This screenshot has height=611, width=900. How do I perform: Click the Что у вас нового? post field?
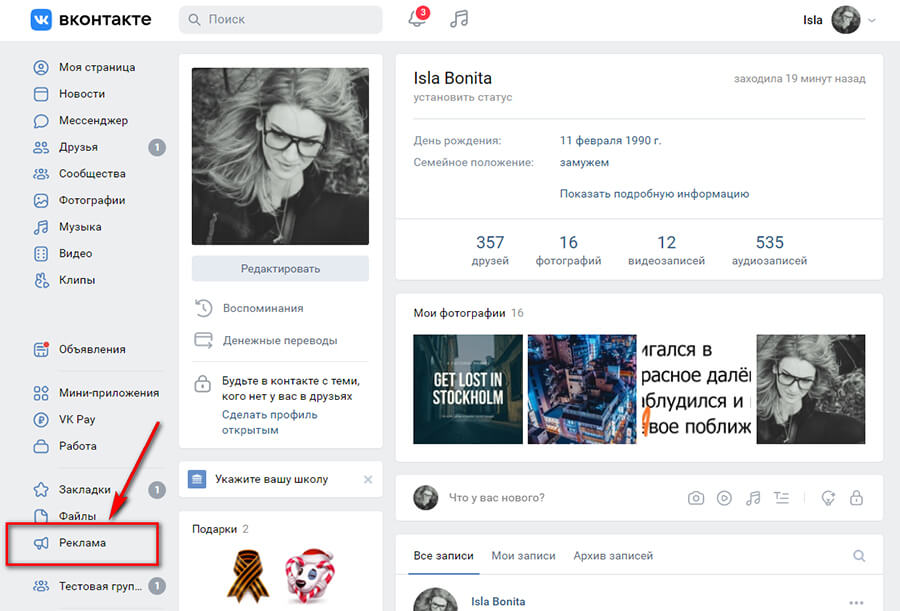(496, 498)
